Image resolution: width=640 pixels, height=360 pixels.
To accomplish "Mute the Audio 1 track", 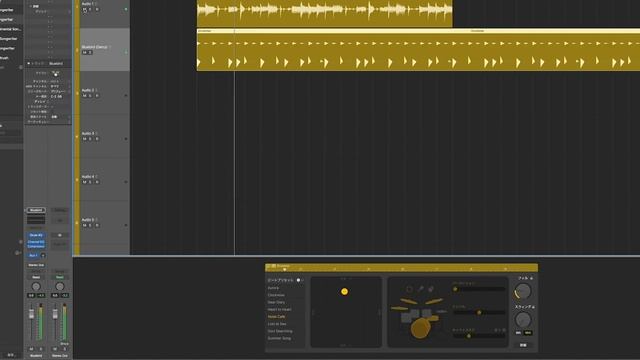I will pos(84,9).
